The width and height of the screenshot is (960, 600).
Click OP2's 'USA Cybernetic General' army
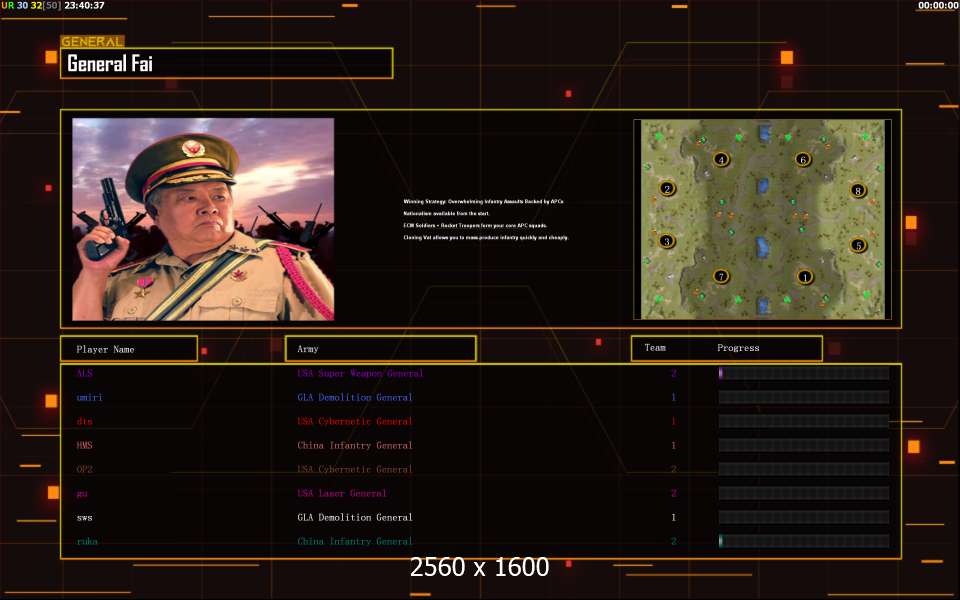[354, 469]
